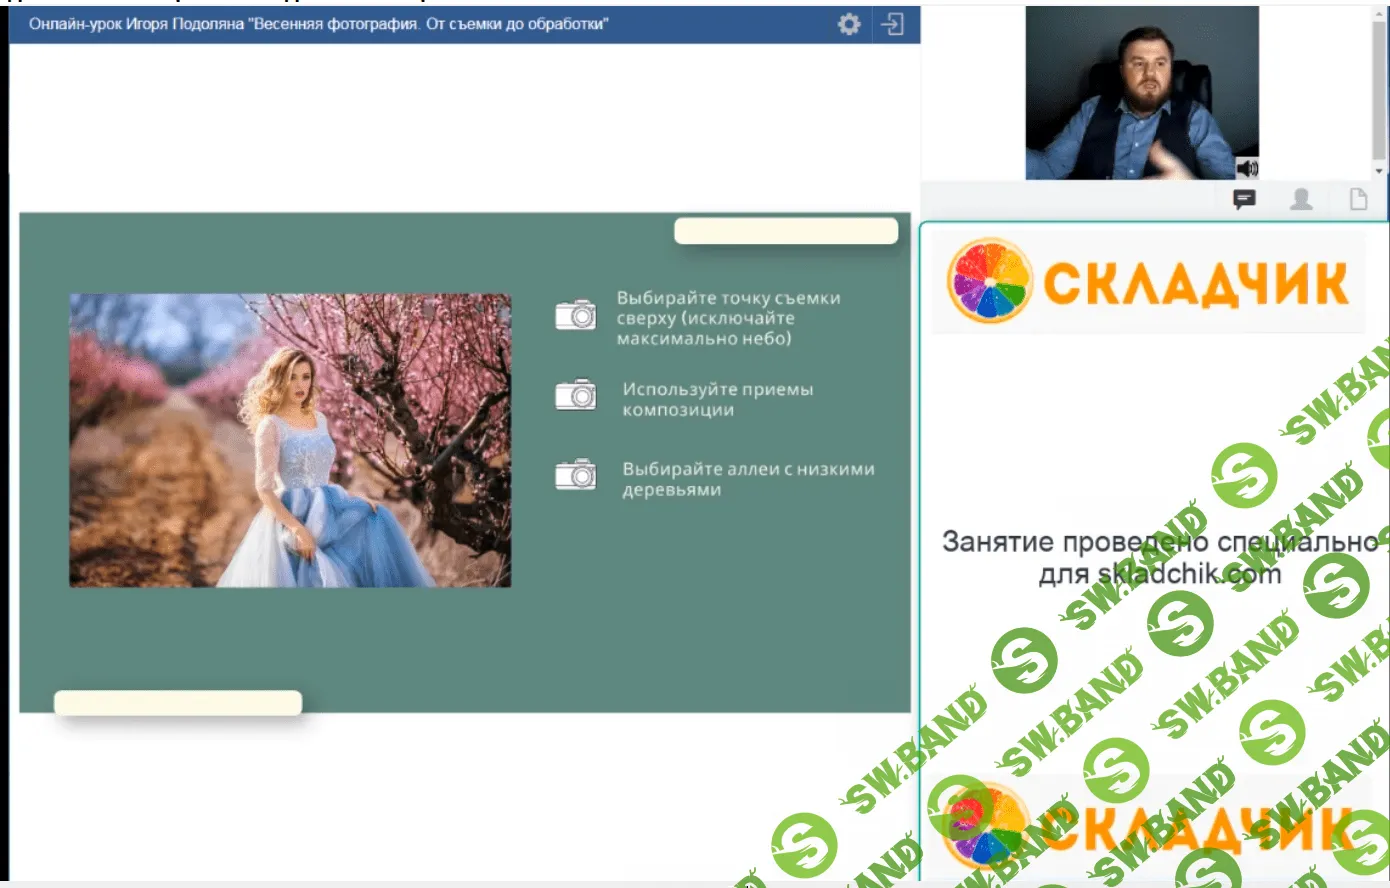Click the cream bar at slide's upper right
Image resolution: width=1390 pixels, height=888 pixels.
[786, 231]
